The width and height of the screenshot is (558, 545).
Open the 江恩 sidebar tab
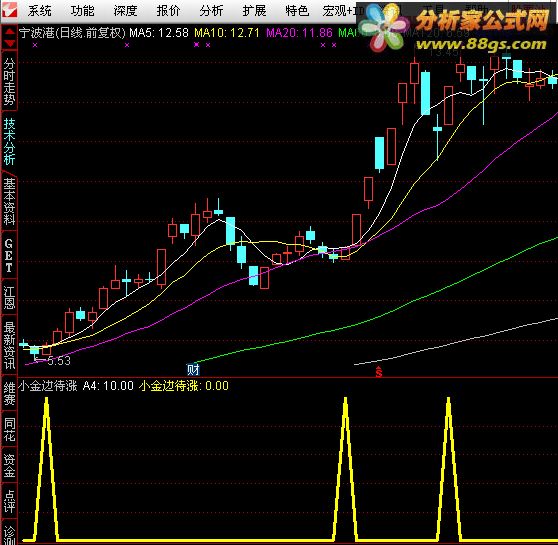click(x=9, y=298)
